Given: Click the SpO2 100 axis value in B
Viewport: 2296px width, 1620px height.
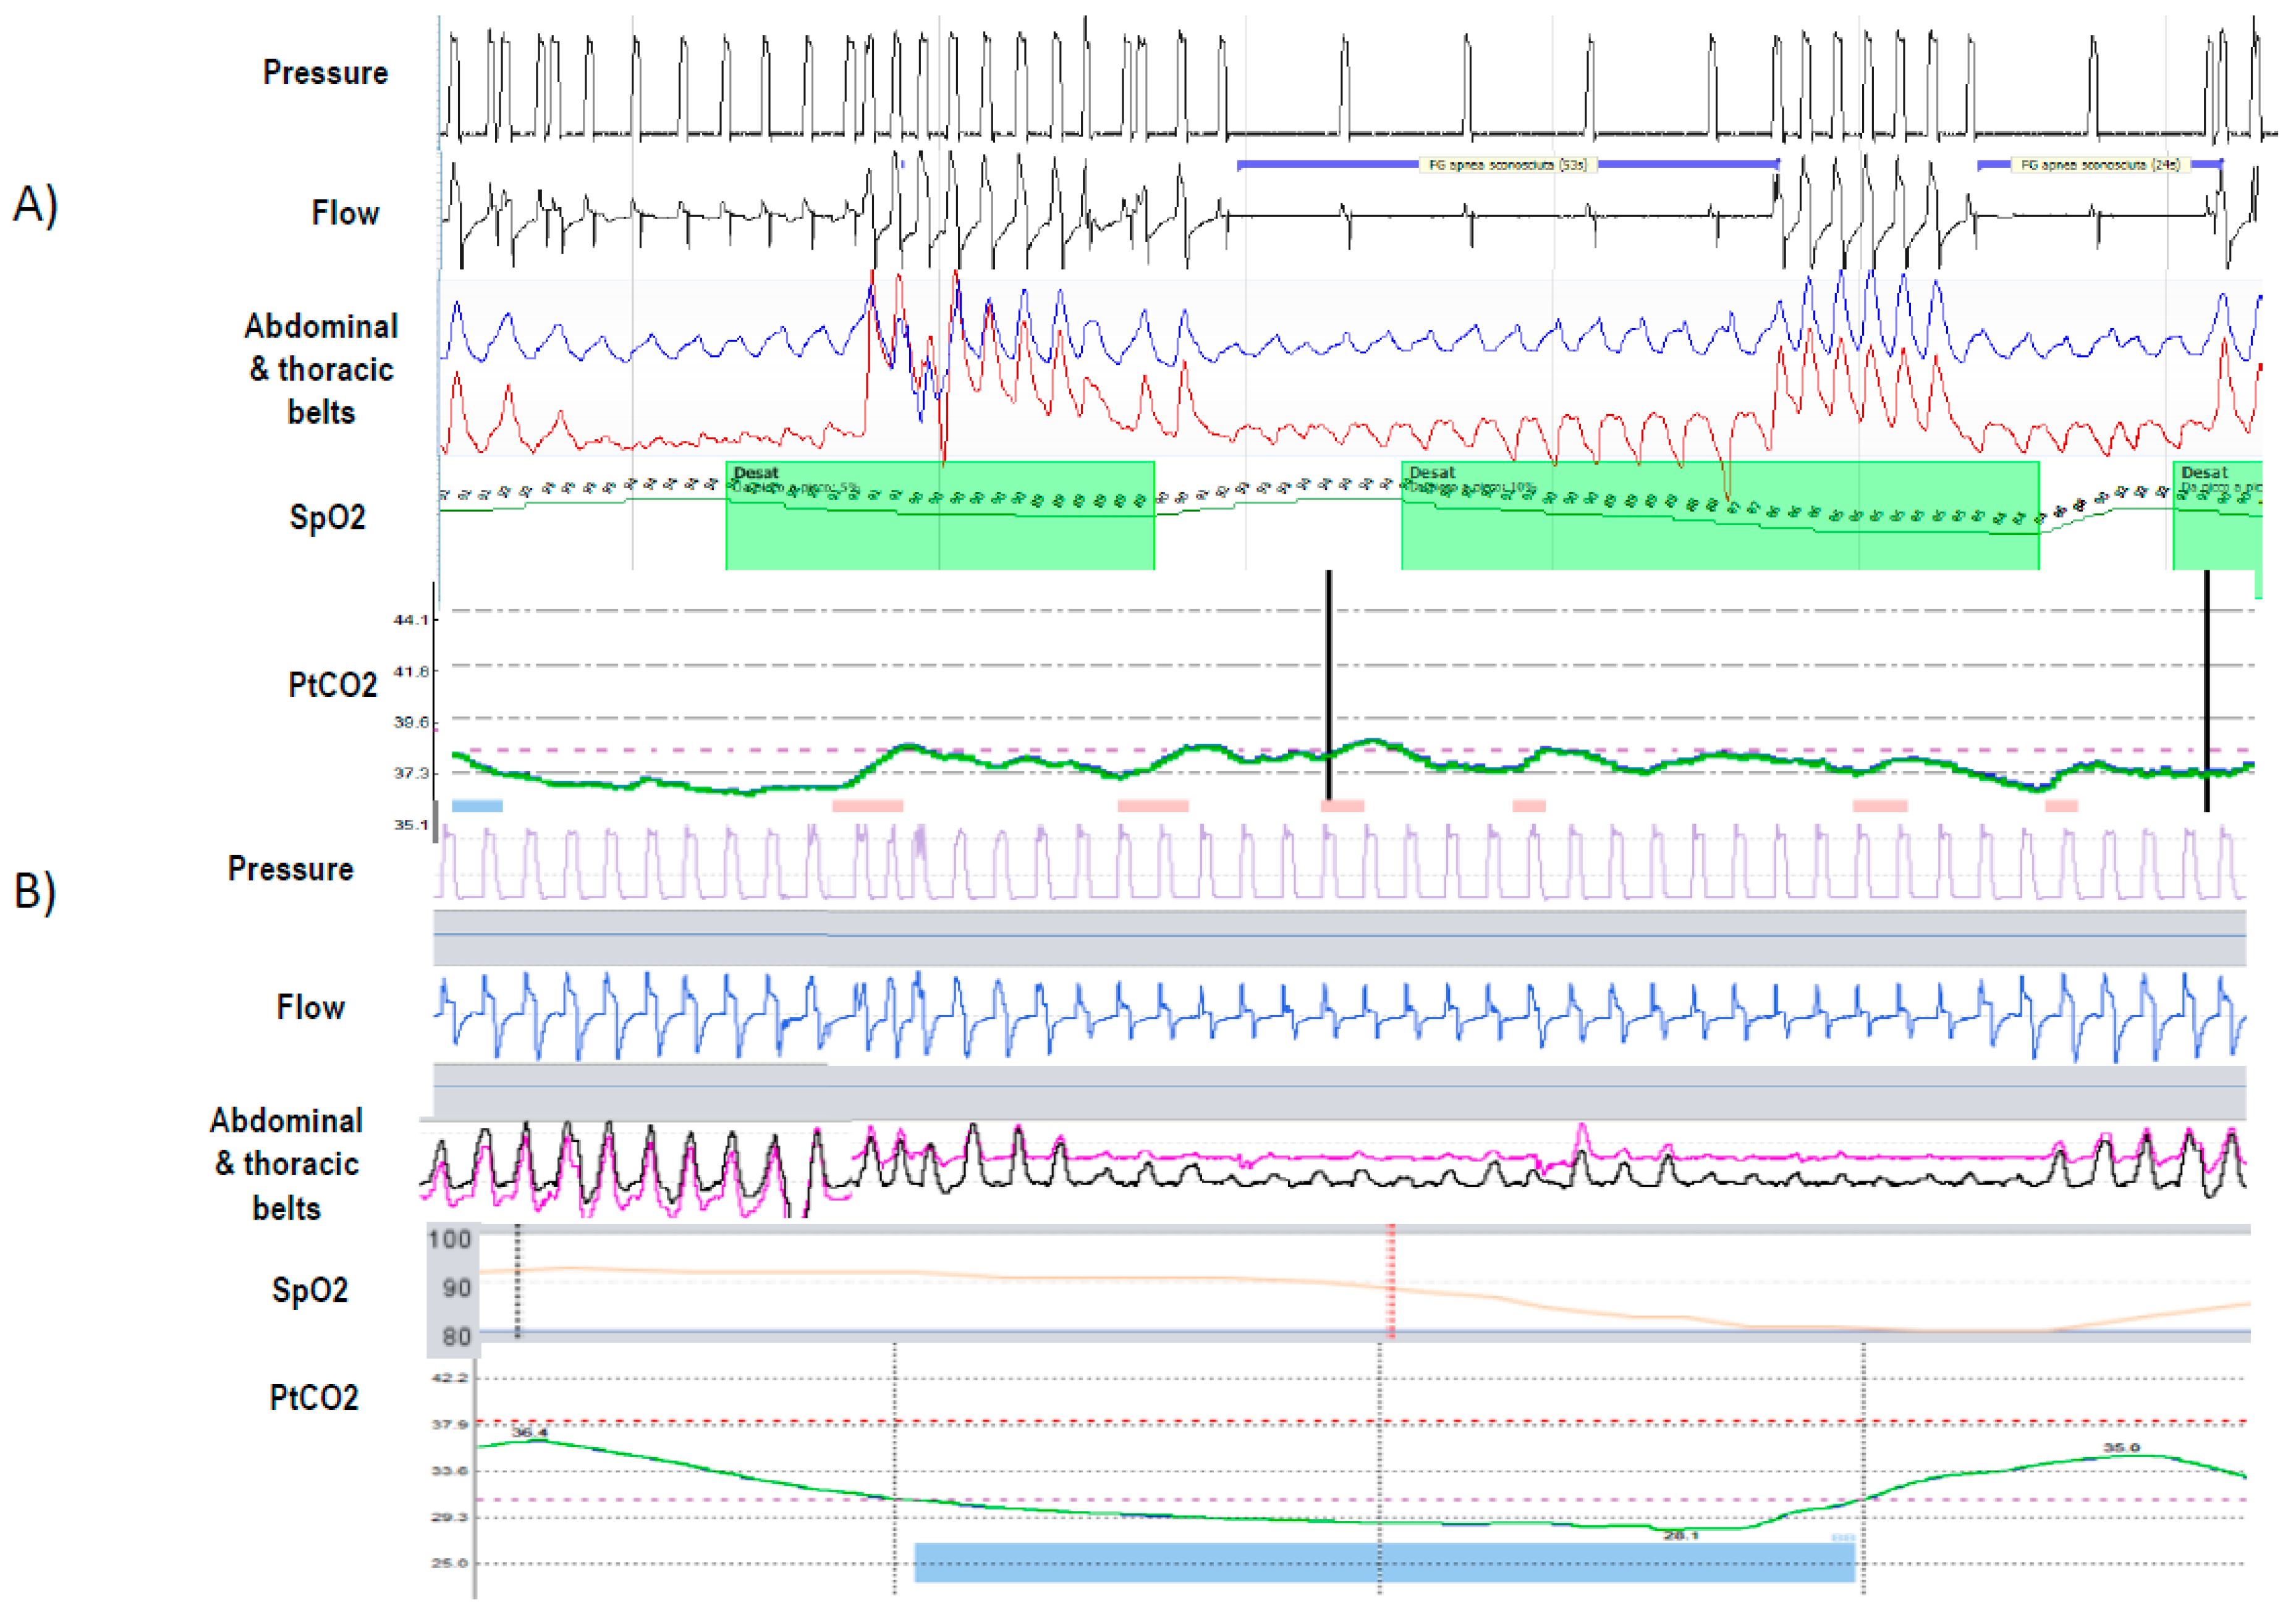Looking at the screenshot, I should [449, 1239].
